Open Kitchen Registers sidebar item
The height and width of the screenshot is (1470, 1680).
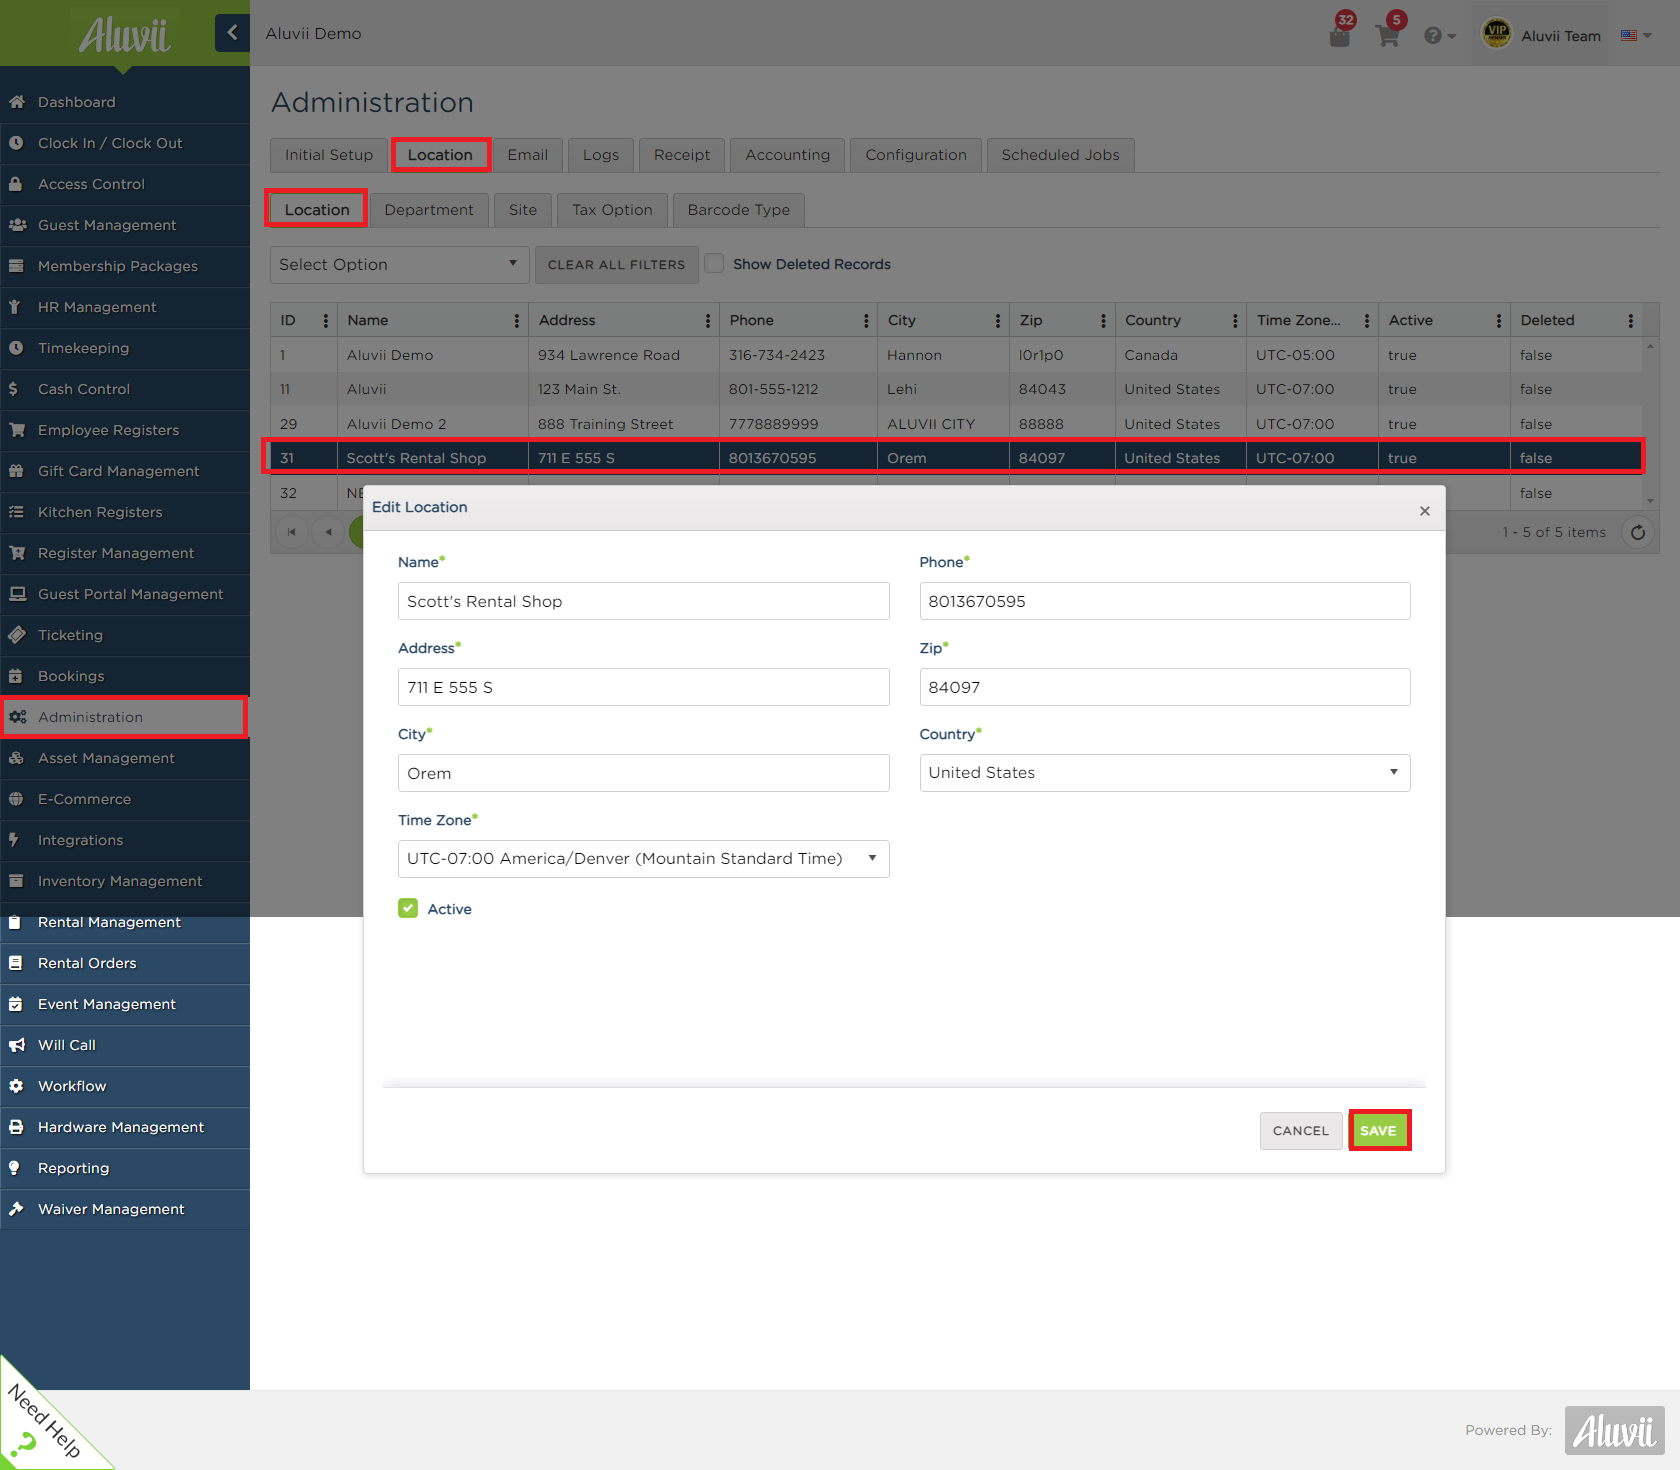coord(125,512)
